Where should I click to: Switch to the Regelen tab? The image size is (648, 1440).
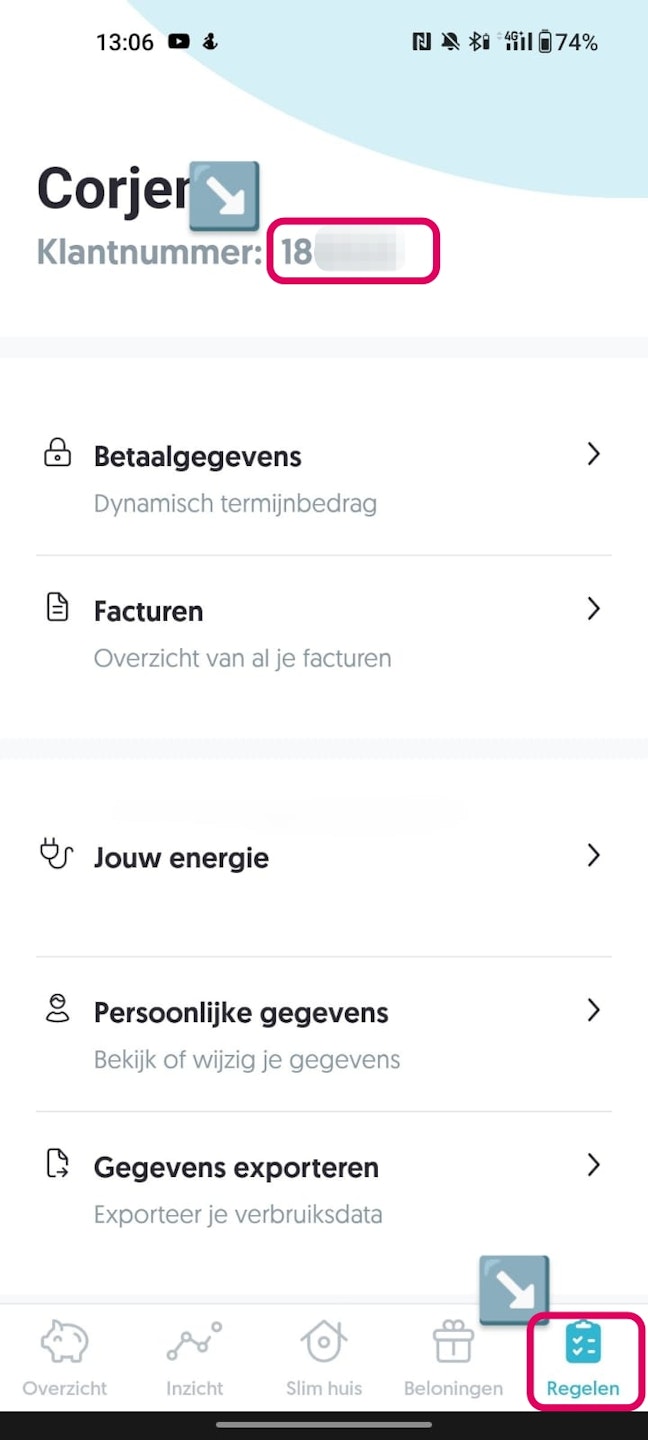[x=583, y=1361]
